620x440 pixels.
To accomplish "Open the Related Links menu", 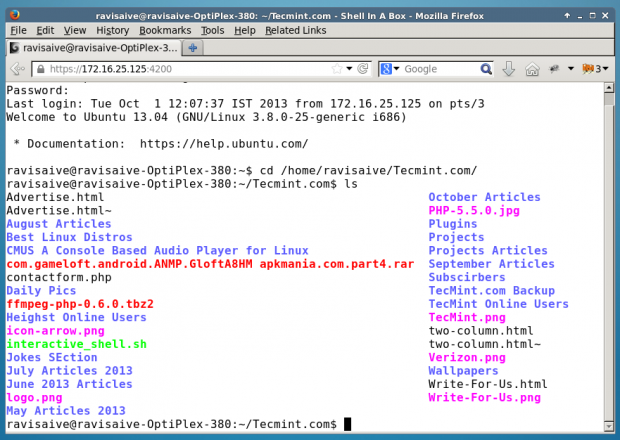I will [x=295, y=30].
